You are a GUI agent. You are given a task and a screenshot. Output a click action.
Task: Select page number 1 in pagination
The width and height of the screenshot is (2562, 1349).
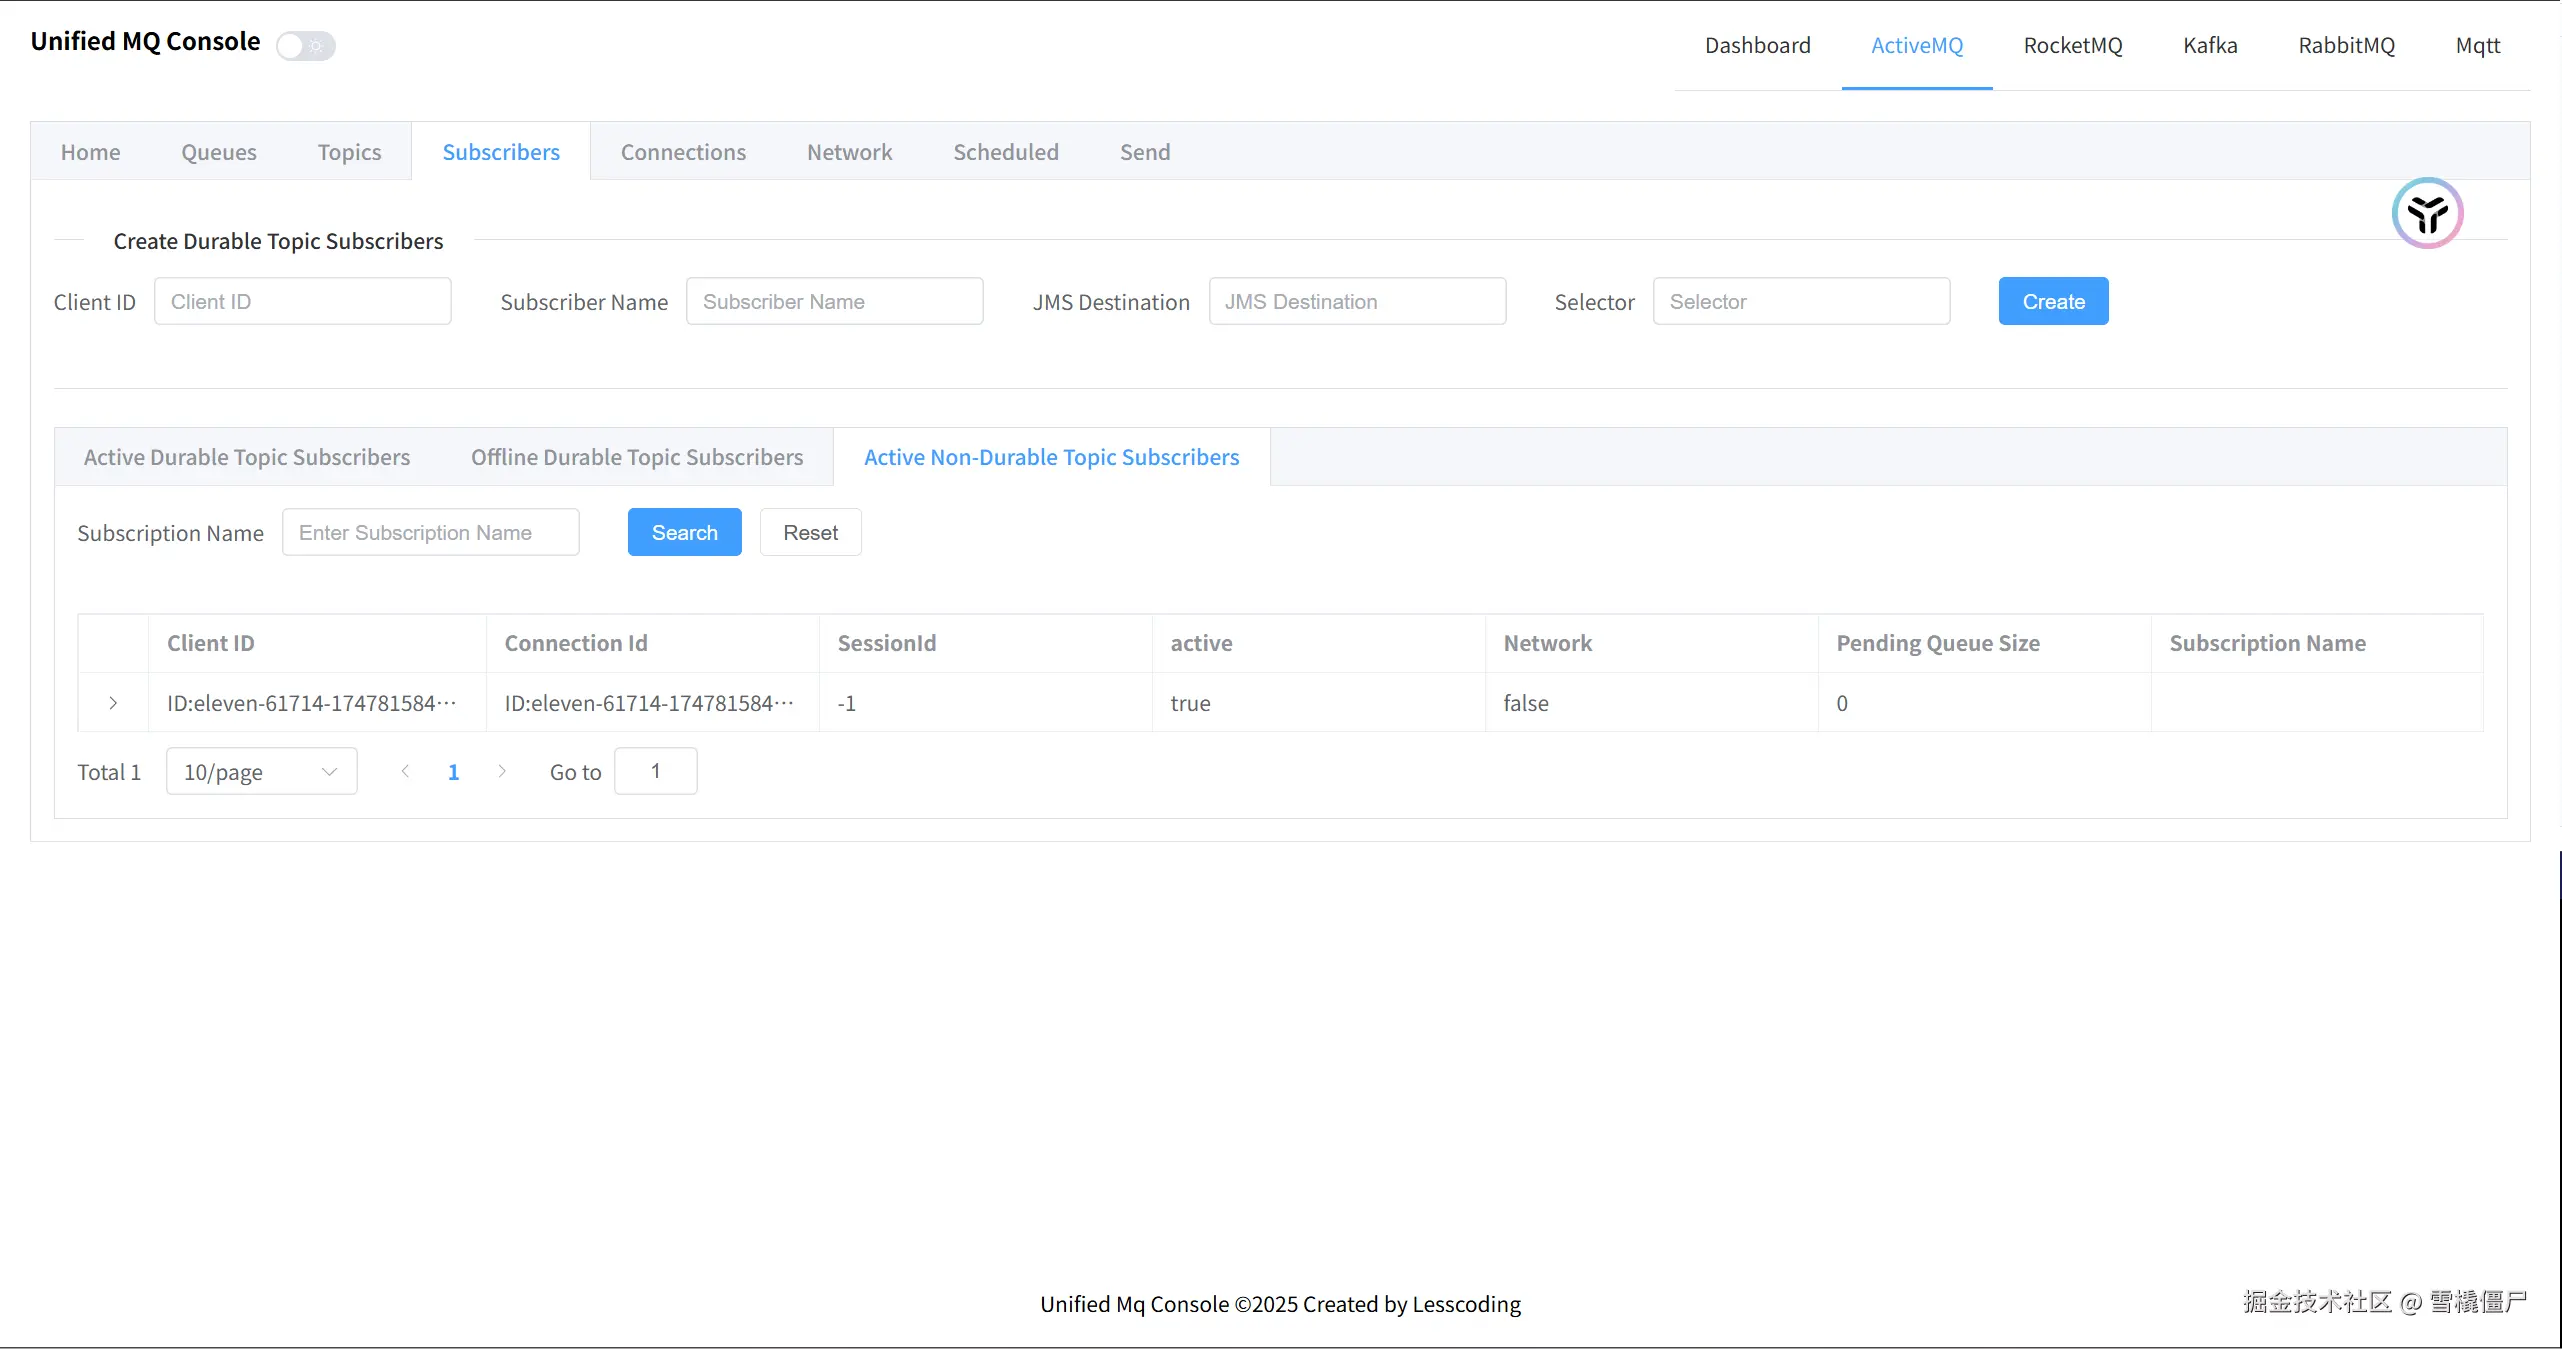coord(453,771)
